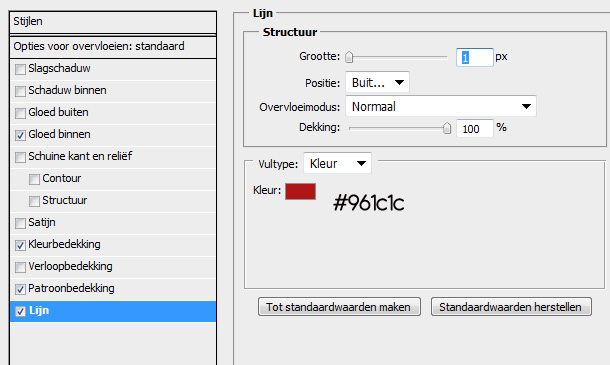This screenshot has width=610, height=365.
Task: Open the Overvloeimodus Normaal dropdown
Action: (441, 106)
